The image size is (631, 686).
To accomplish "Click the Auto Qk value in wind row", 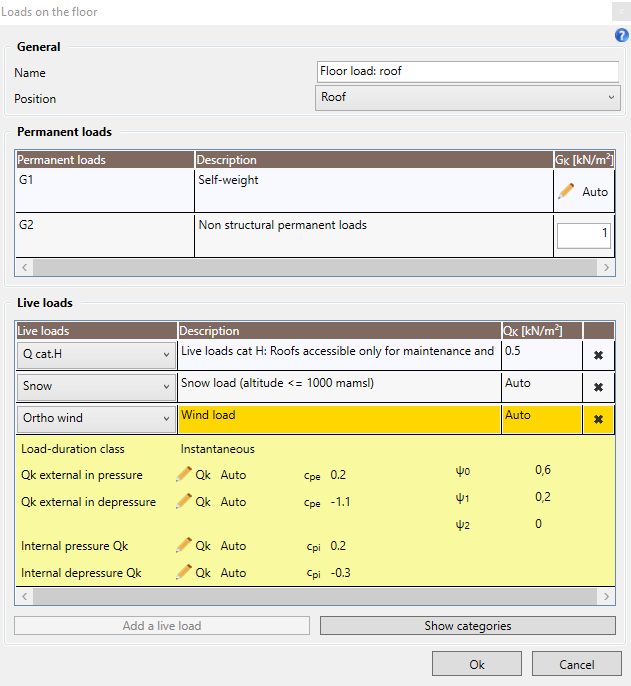I will (x=542, y=419).
